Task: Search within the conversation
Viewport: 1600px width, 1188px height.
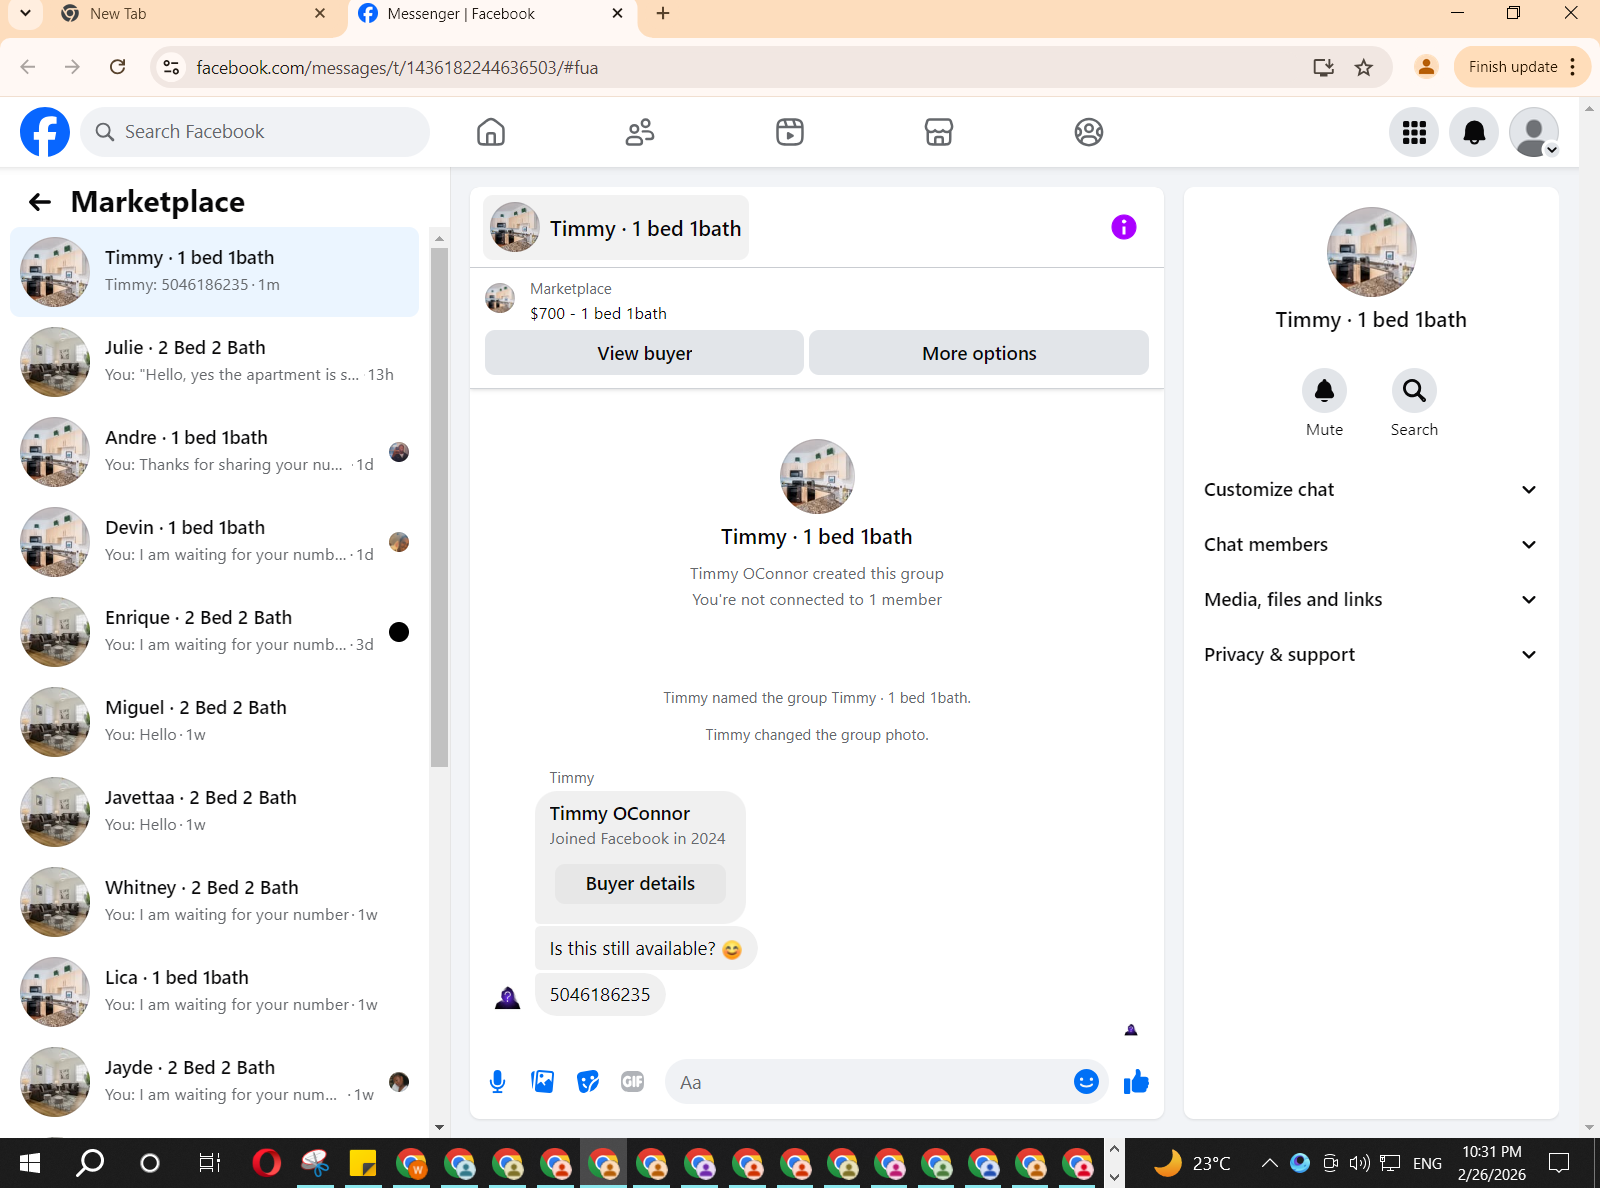Action: pos(1414,390)
